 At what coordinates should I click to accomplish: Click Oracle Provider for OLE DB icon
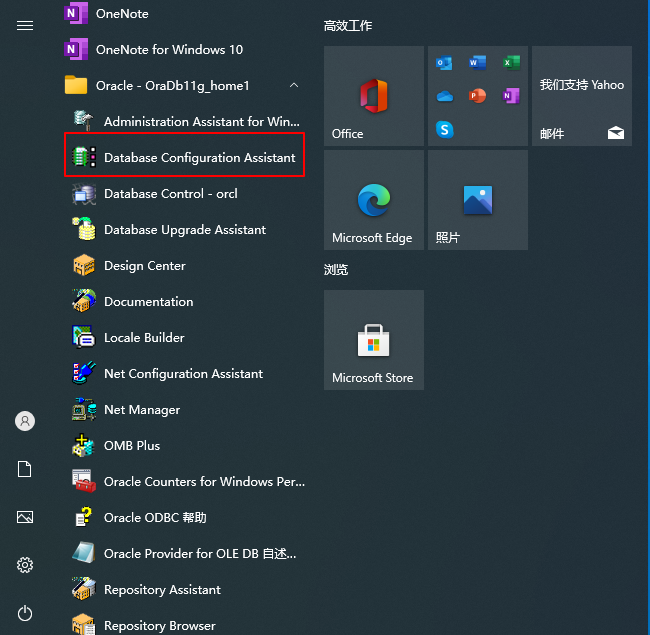click(84, 553)
